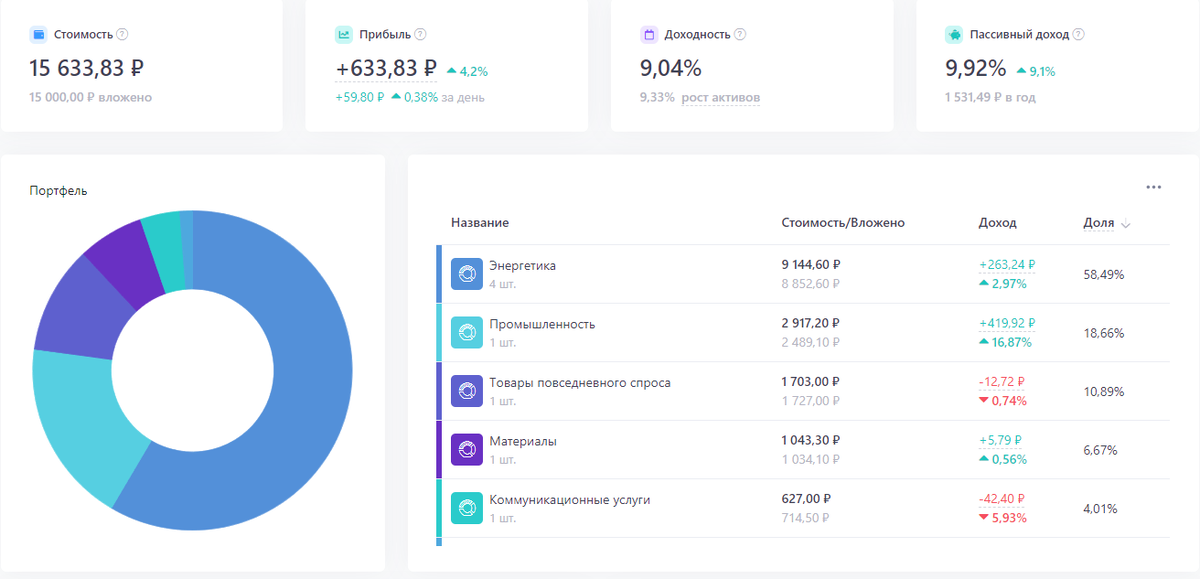
Task: Click the 9,04% yield value
Action: tap(670, 68)
